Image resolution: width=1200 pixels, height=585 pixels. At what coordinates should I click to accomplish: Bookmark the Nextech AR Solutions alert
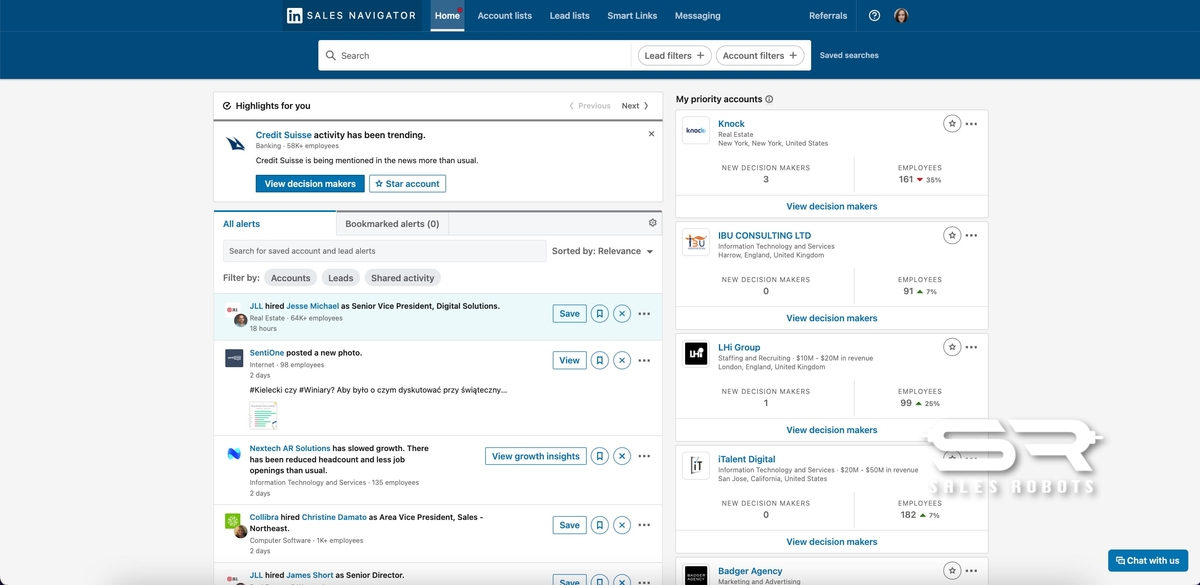coord(600,456)
